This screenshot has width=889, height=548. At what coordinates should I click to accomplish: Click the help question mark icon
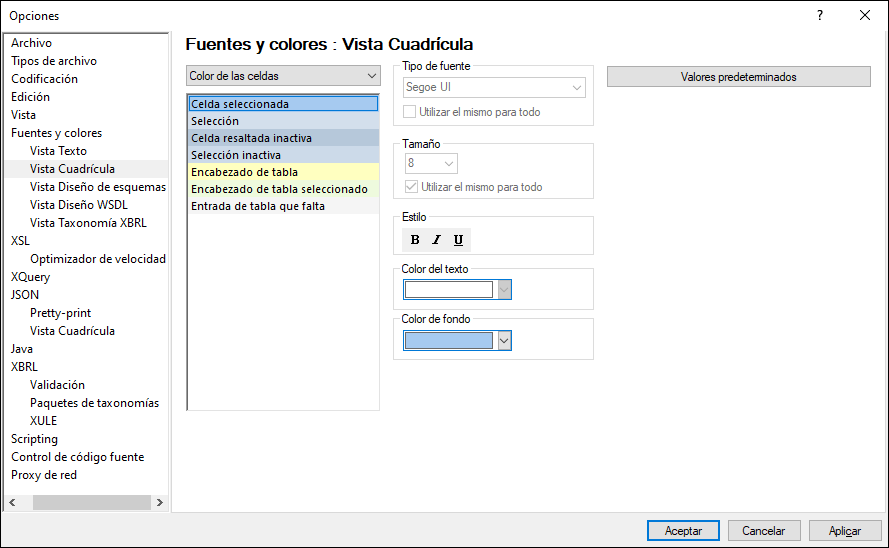[x=820, y=16]
